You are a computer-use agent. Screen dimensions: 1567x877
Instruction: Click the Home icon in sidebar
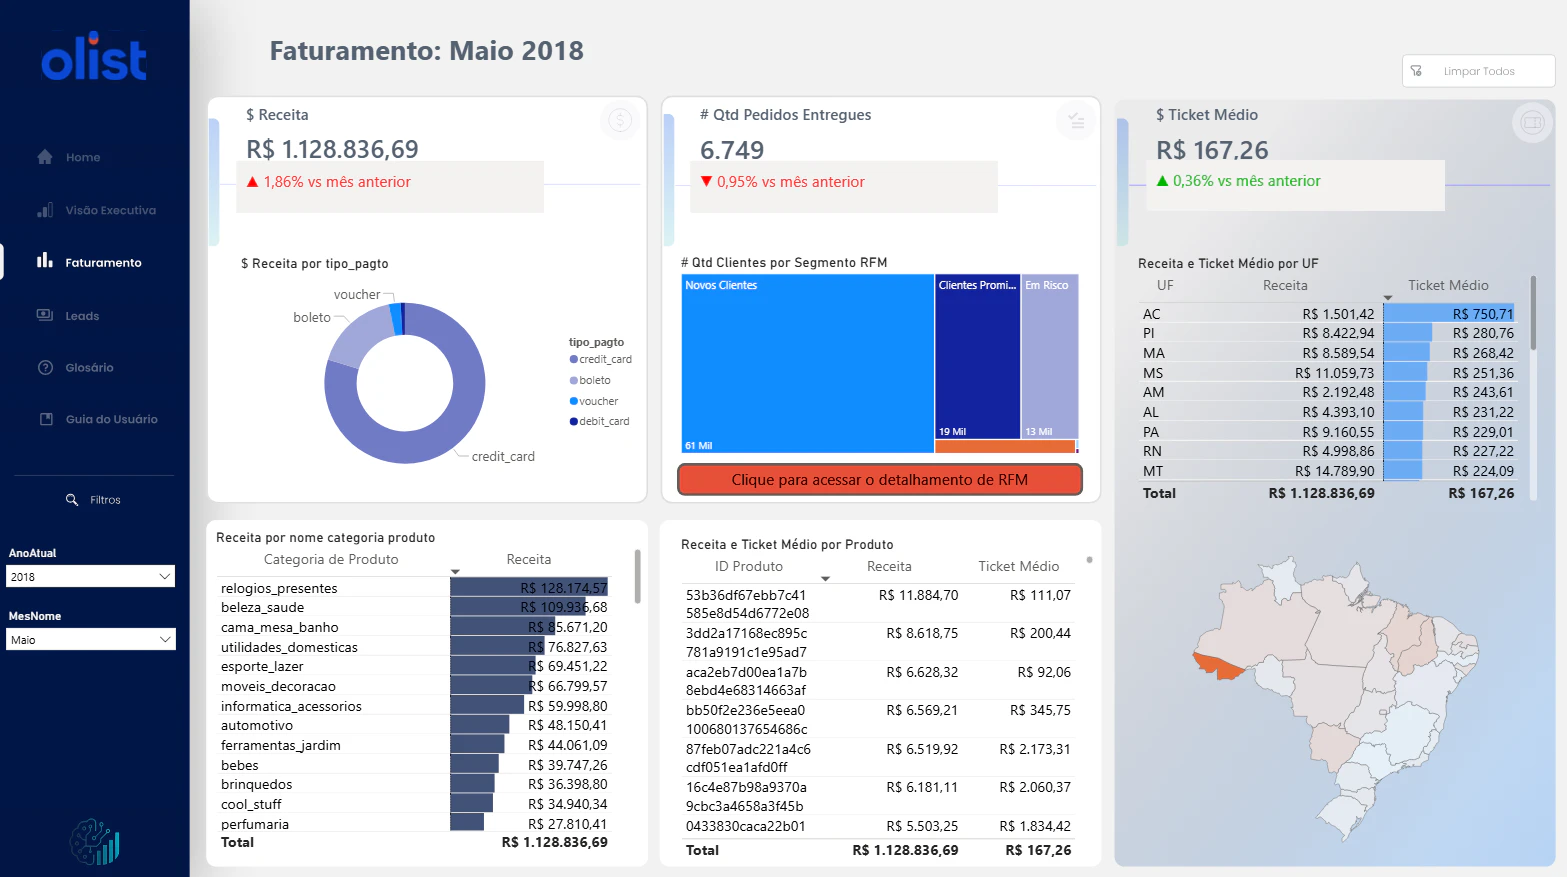[44, 157]
